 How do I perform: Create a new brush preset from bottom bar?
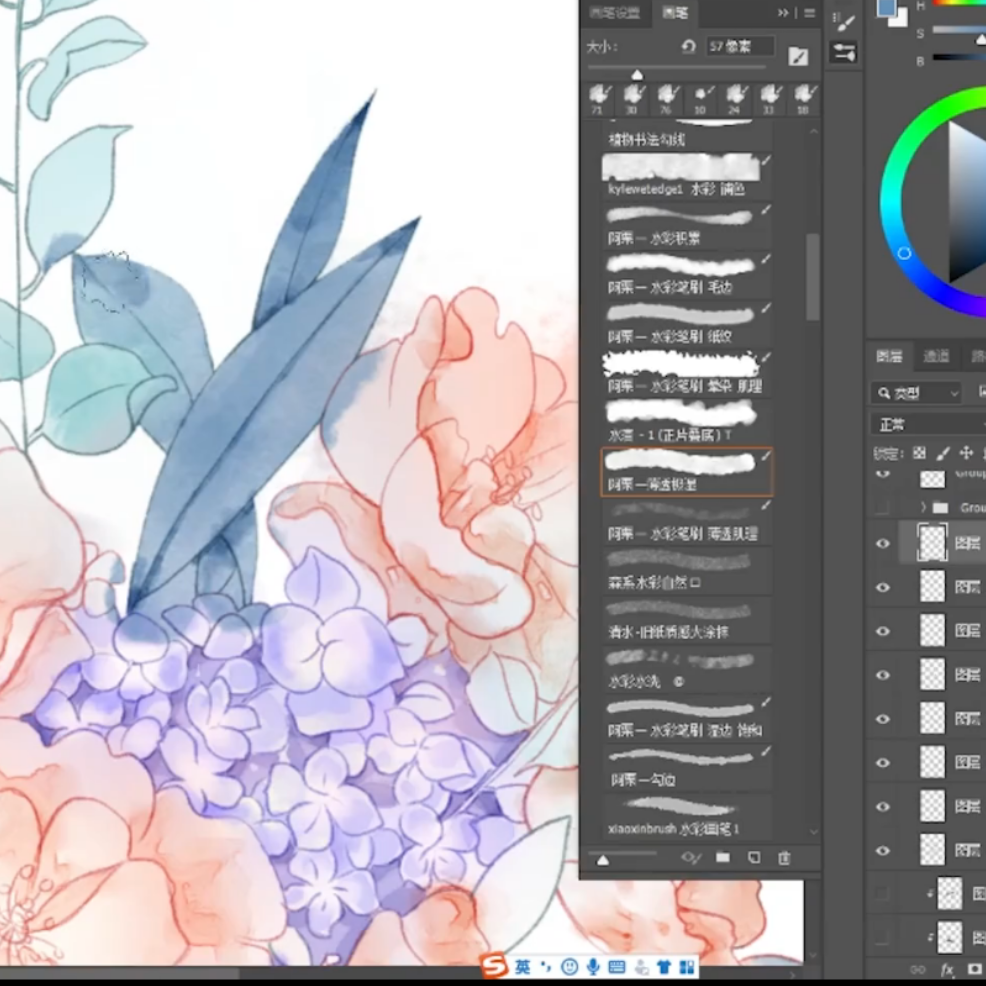pos(753,857)
